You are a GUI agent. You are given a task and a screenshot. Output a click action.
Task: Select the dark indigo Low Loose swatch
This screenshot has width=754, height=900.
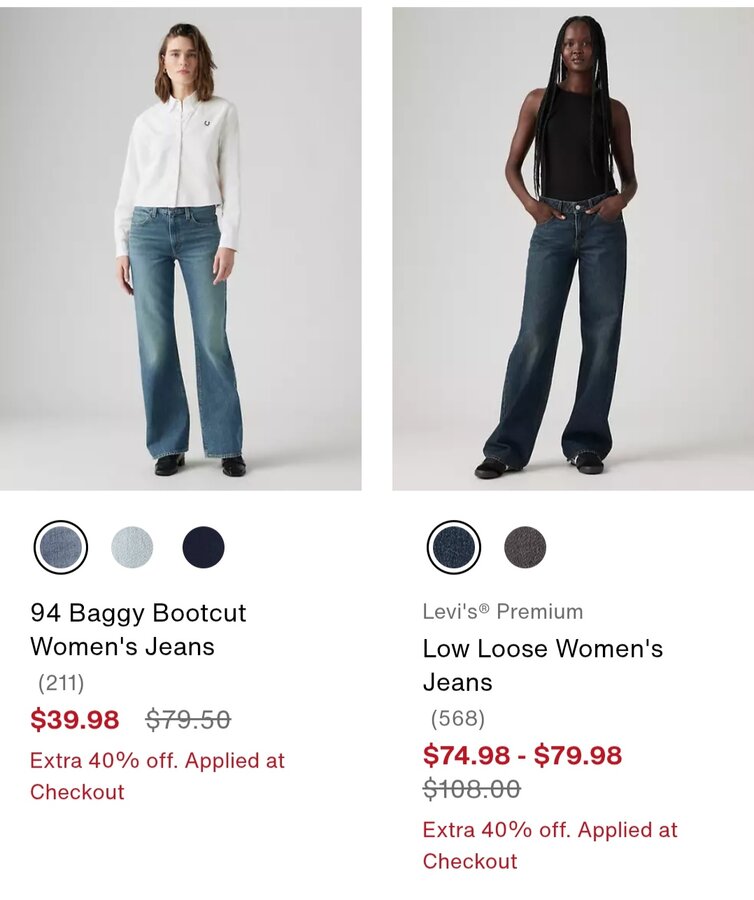(x=453, y=547)
